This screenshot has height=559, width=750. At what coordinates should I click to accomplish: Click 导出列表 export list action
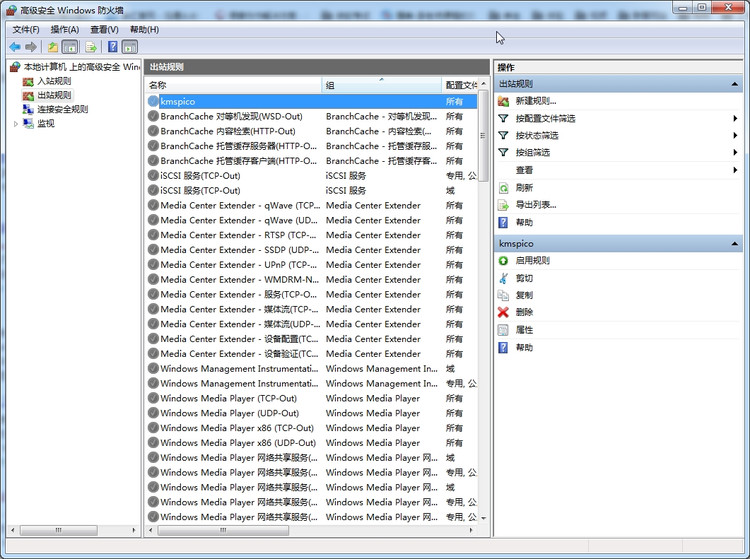(535, 204)
